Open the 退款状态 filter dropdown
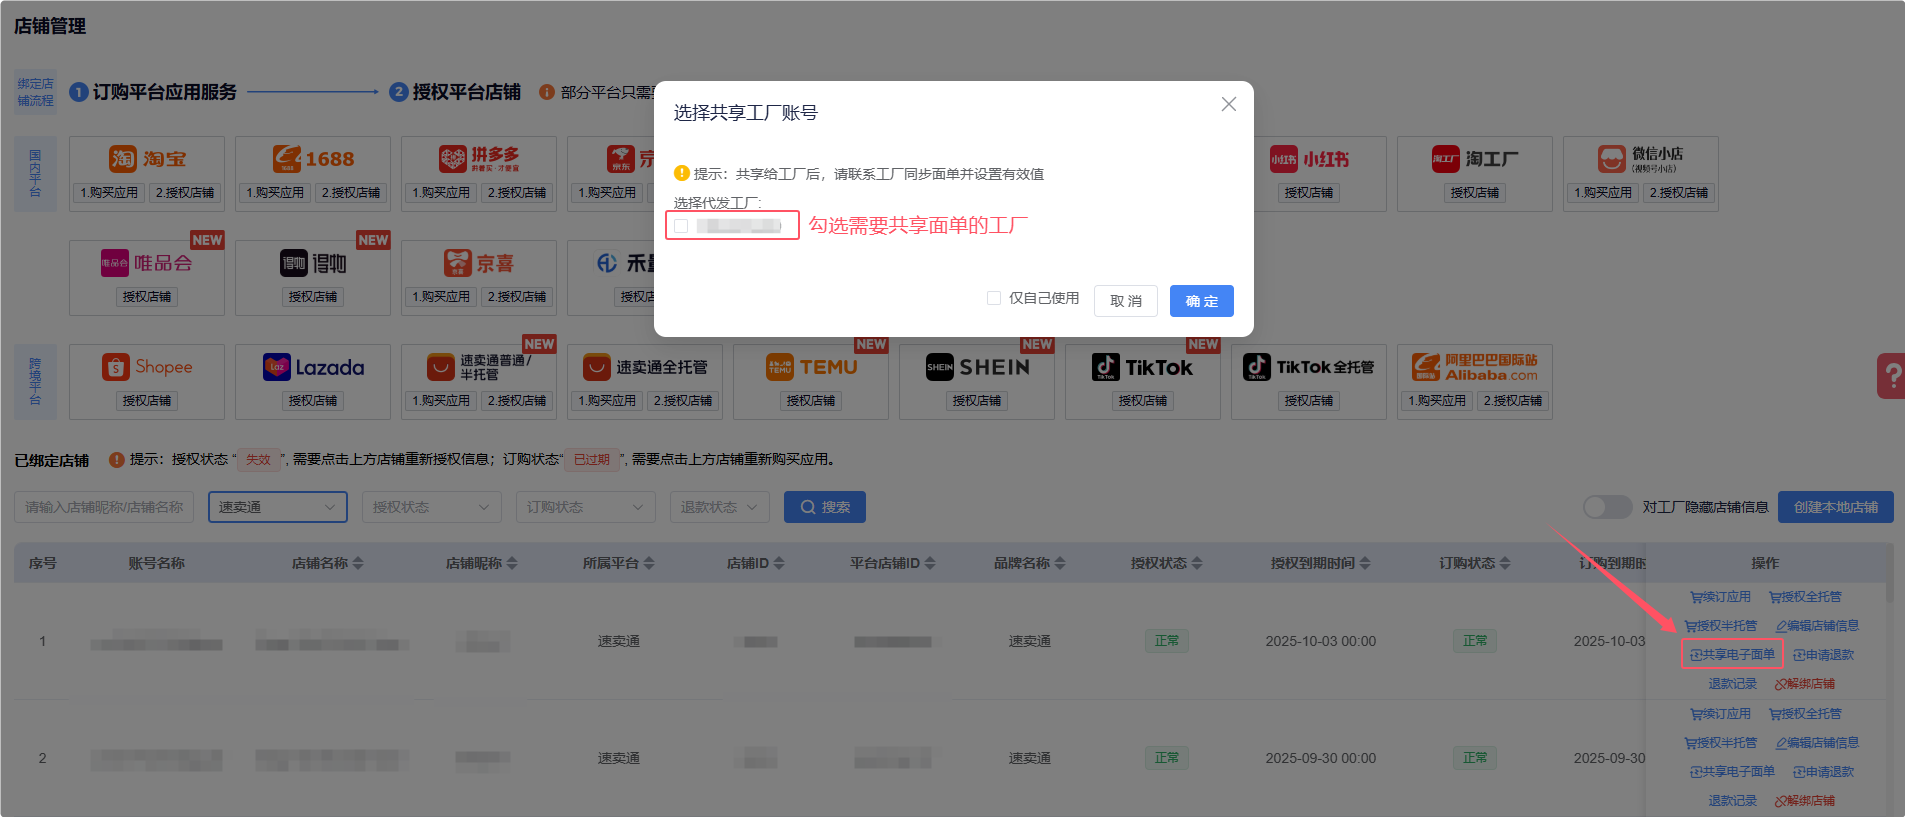1905x817 pixels. 720,507
